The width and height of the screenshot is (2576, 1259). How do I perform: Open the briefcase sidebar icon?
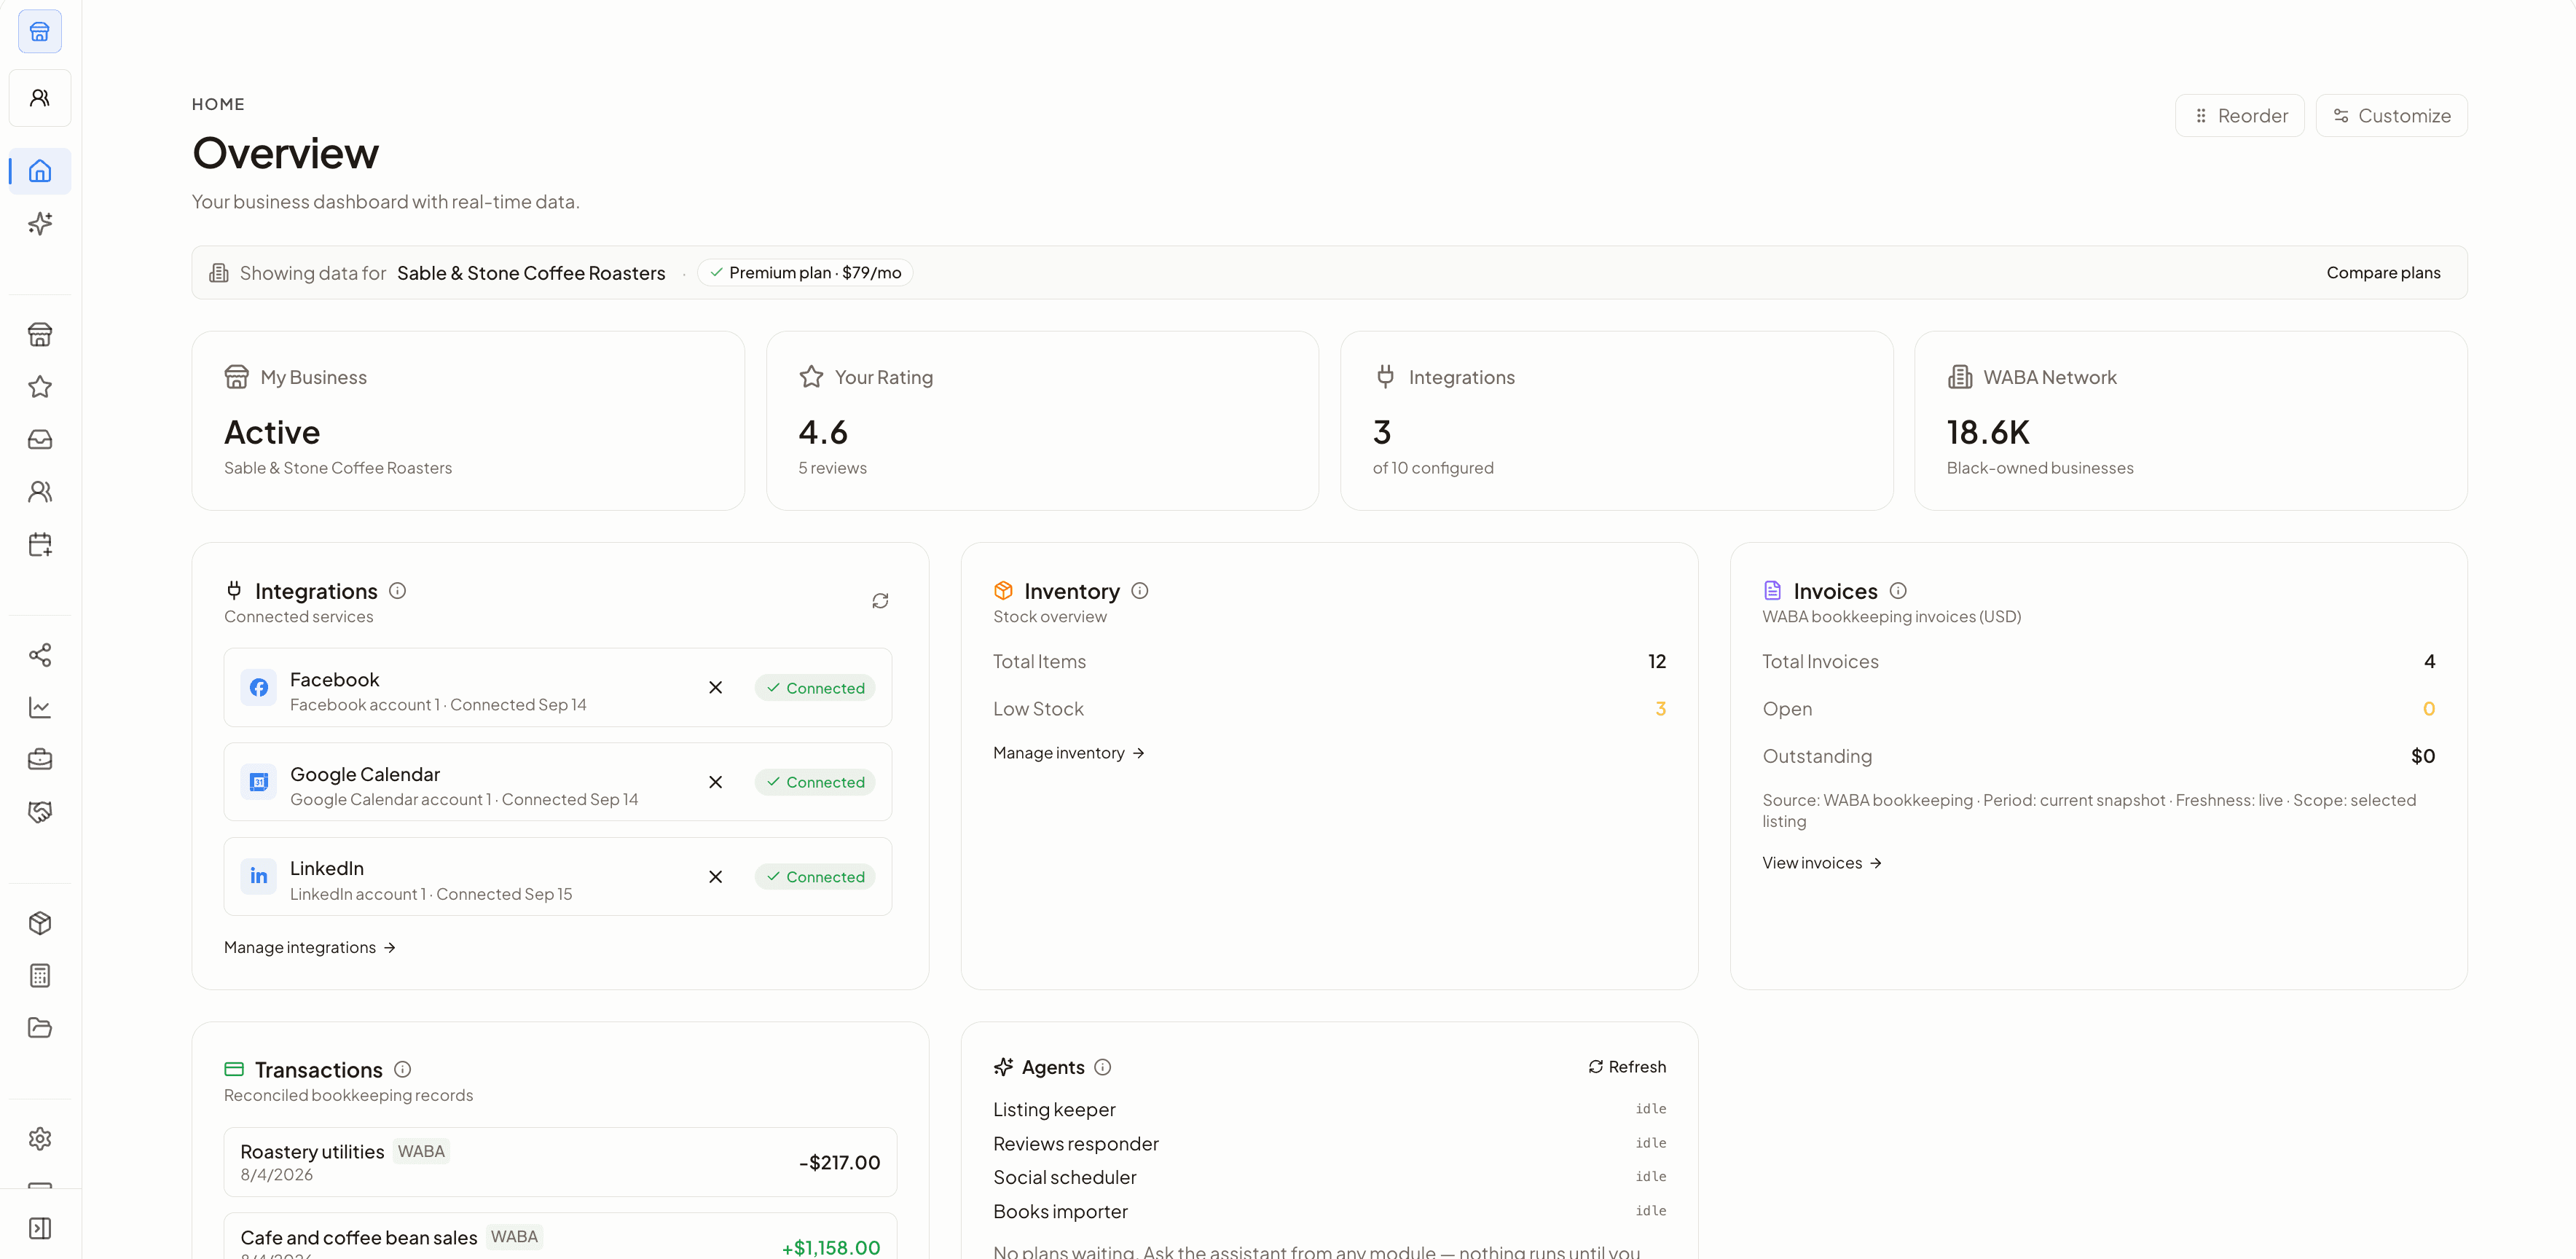point(40,759)
